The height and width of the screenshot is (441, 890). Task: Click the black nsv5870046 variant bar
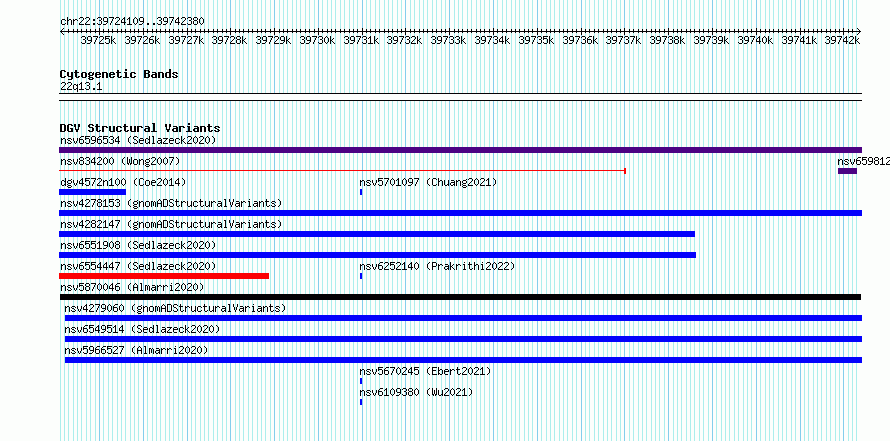[460, 297]
